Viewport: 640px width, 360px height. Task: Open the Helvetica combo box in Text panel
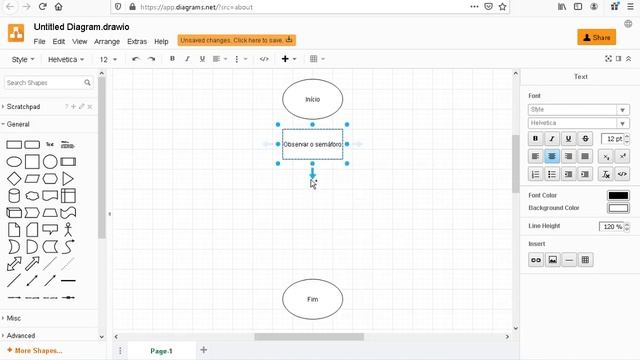point(578,123)
